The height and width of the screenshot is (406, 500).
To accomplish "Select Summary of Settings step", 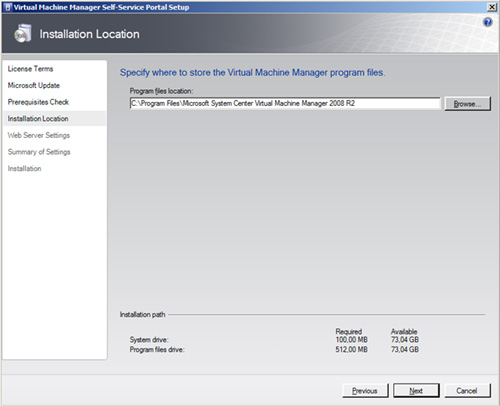I will point(39,152).
